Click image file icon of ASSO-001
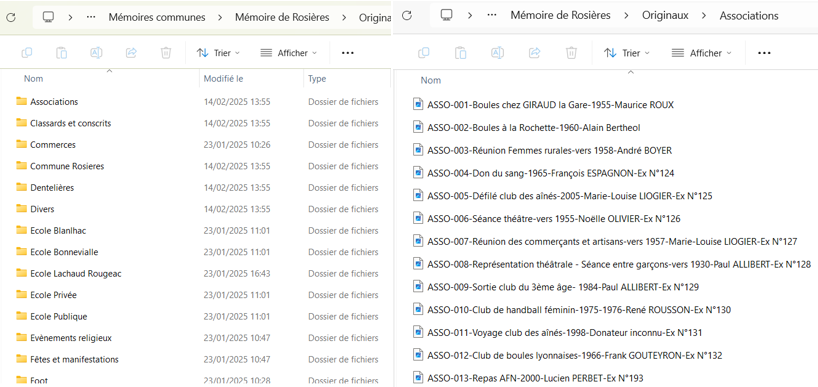This screenshot has height=387, width=818. coord(417,104)
